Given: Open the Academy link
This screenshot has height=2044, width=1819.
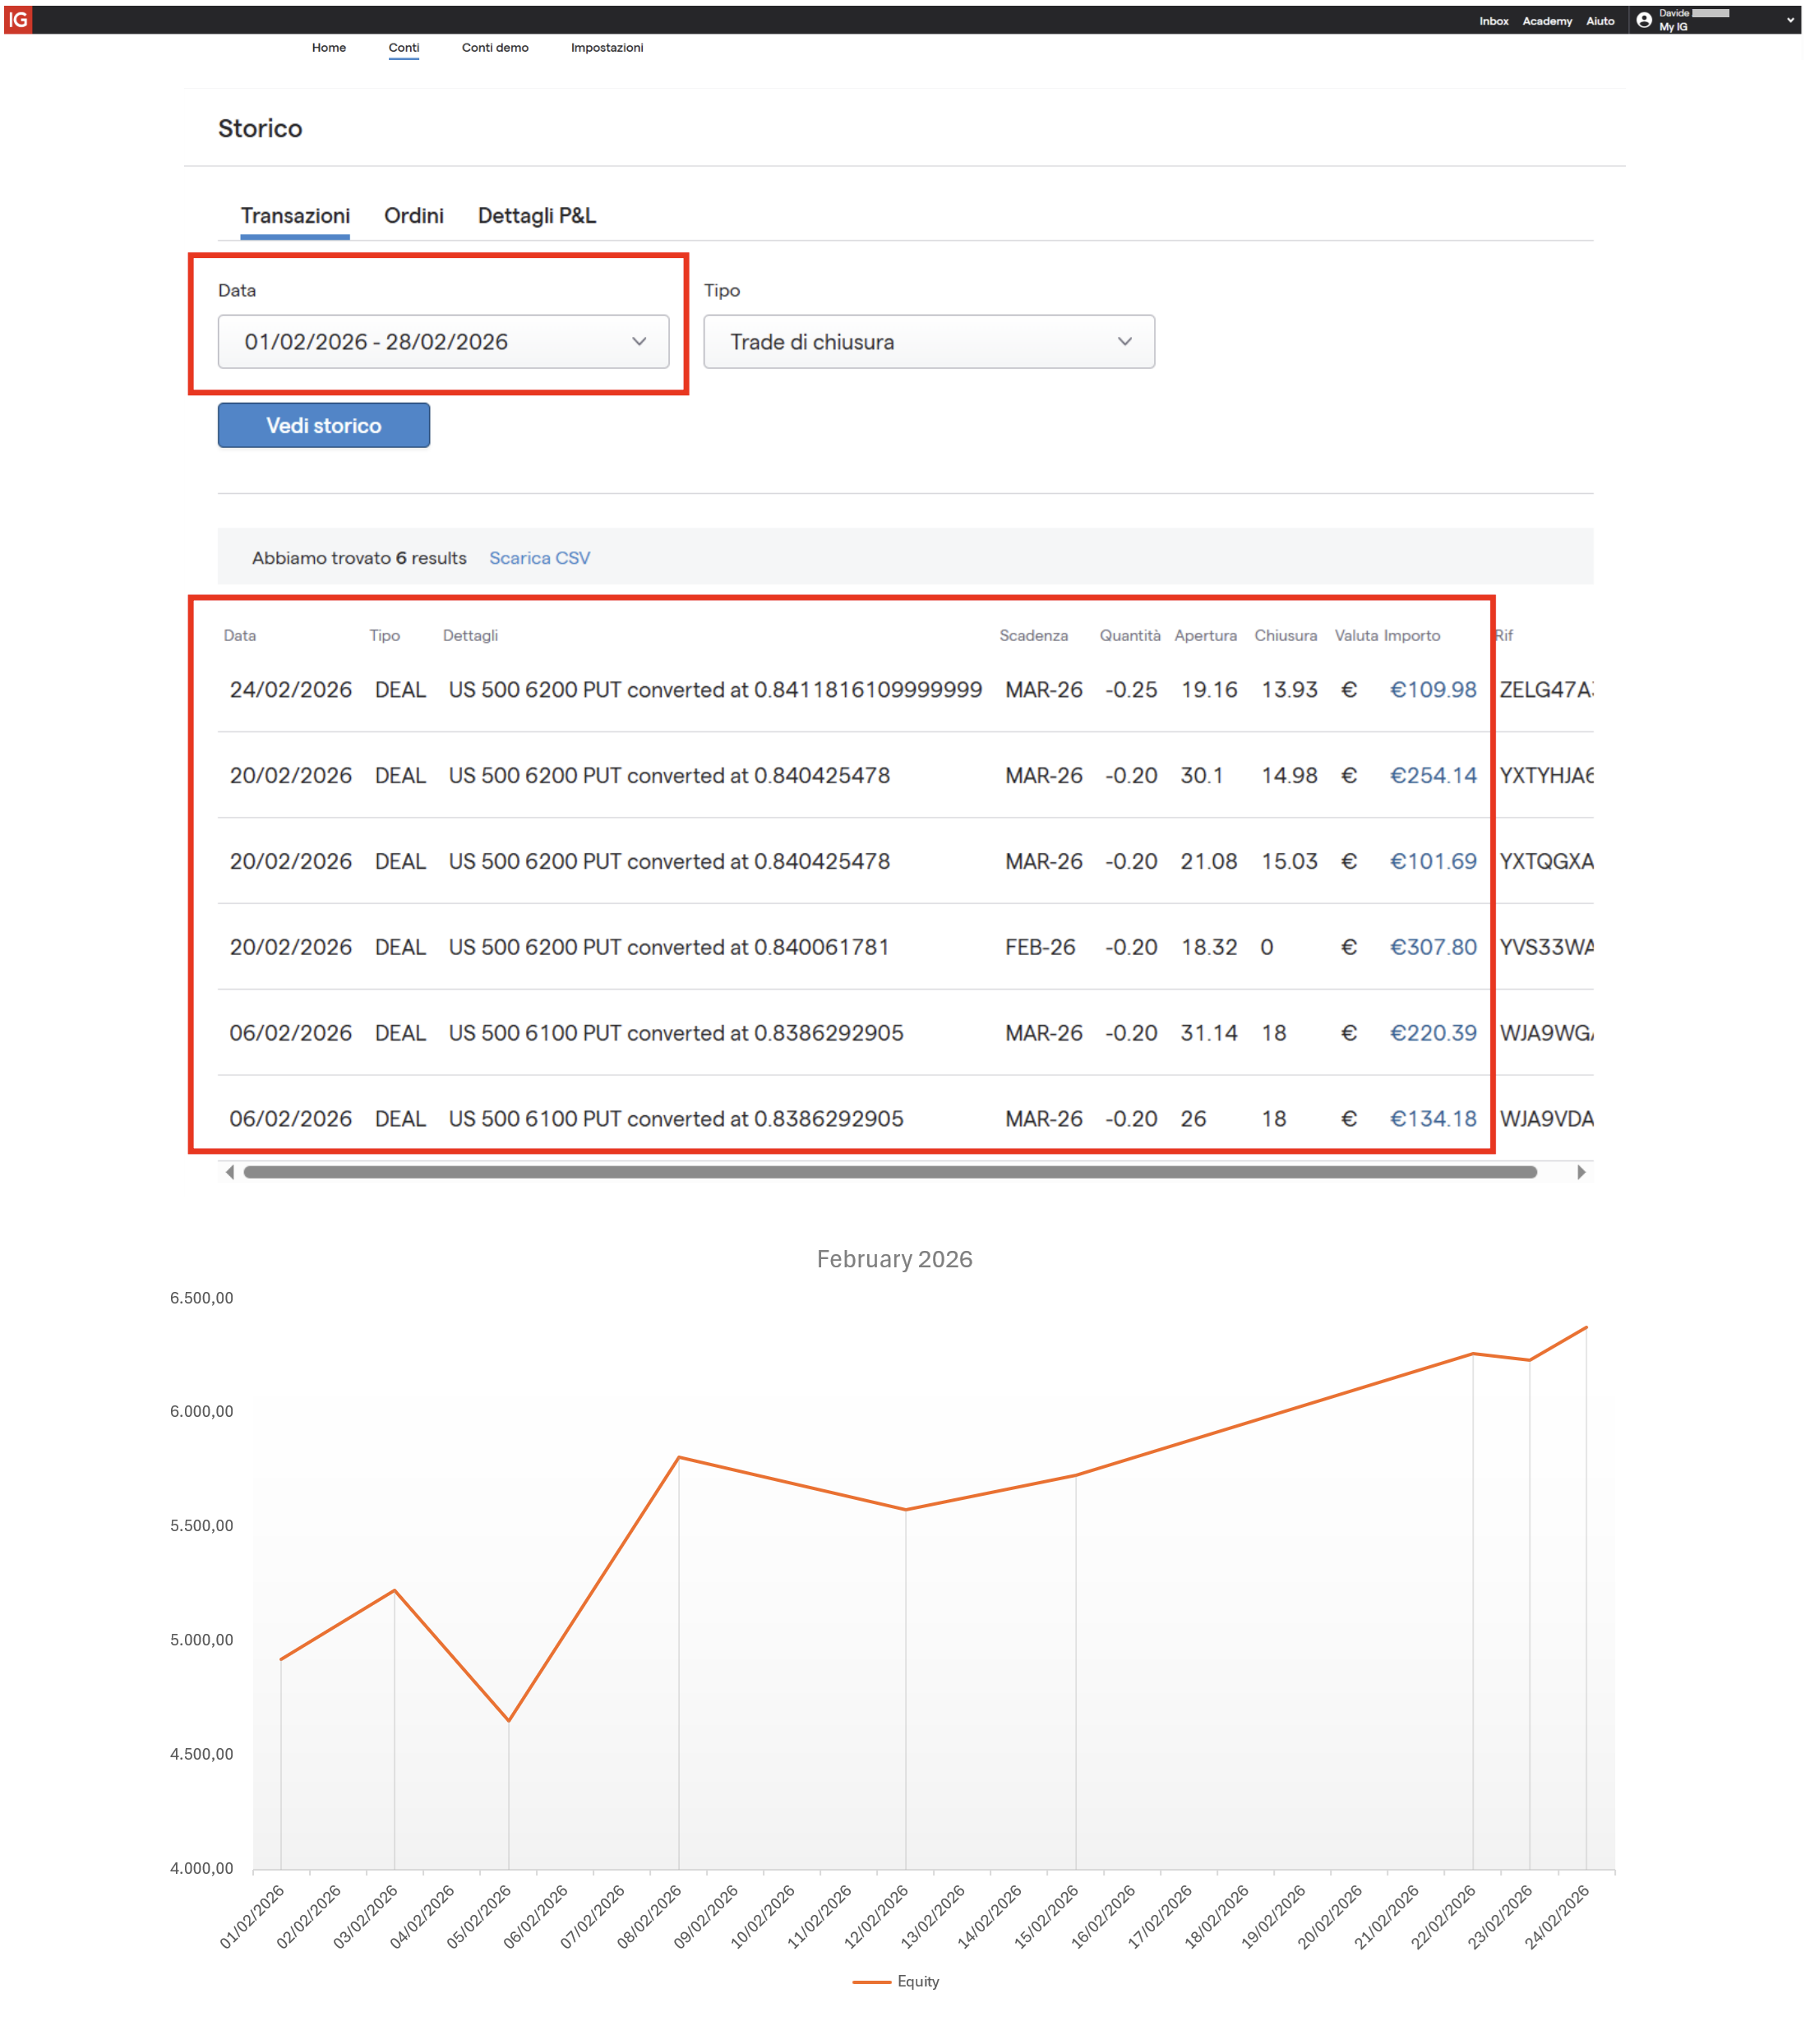Looking at the screenshot, I should pyautogui.click(x=1546, y=21).
